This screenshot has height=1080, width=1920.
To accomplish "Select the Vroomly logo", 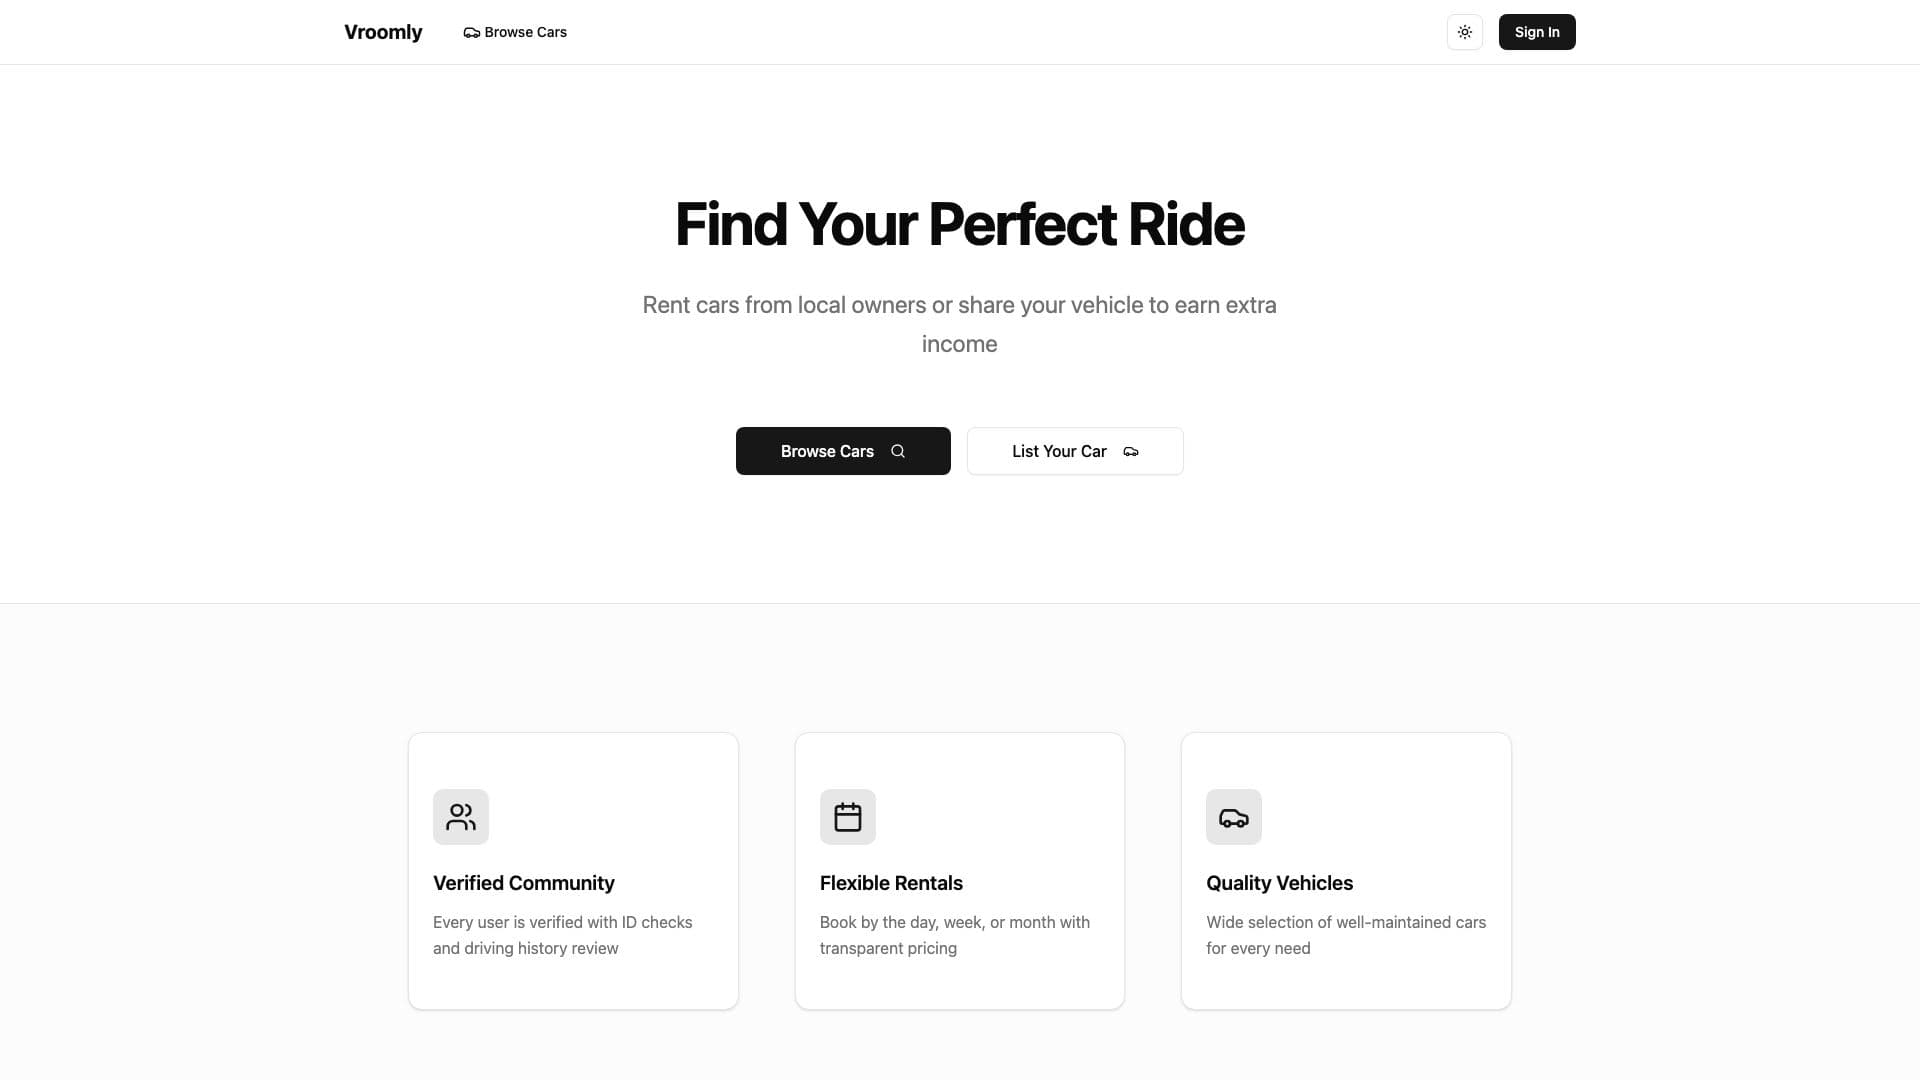I will coord(383,31).
